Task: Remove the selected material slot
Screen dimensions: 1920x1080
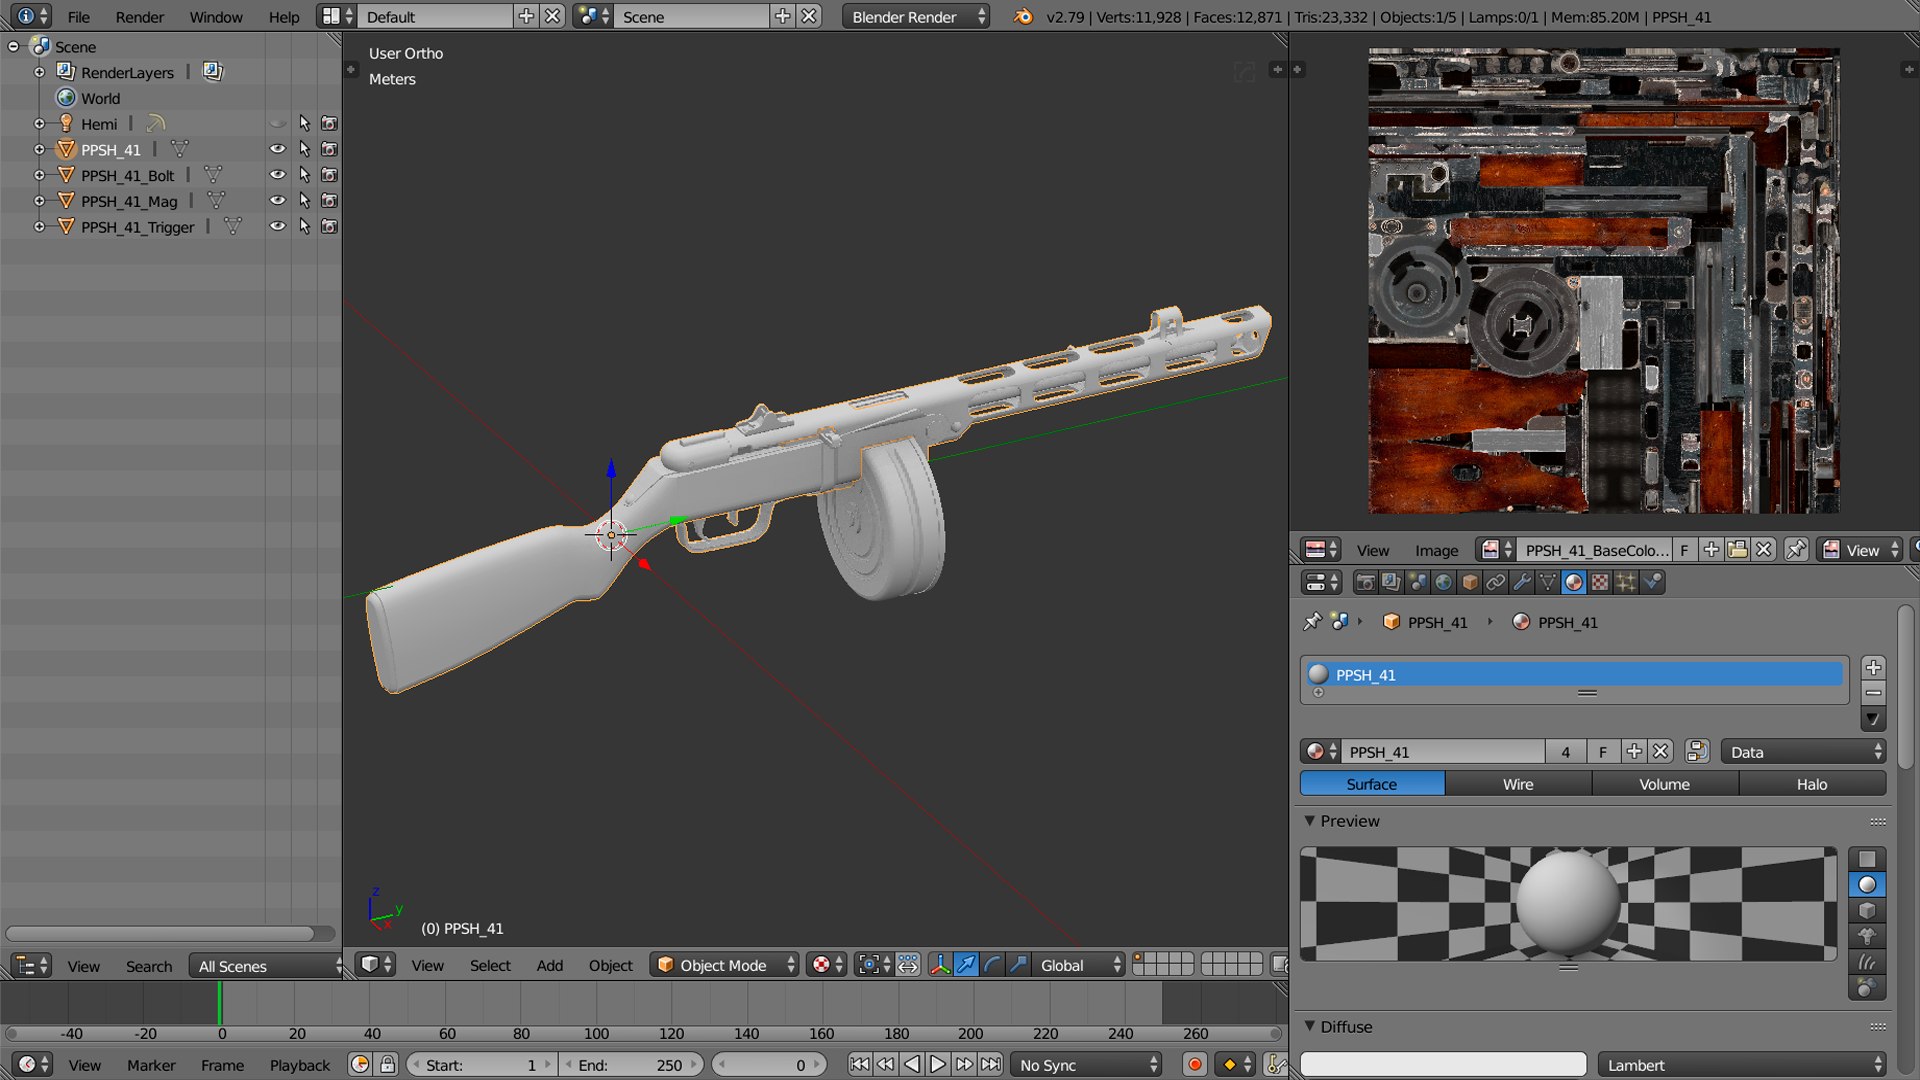Action: 1874,693
